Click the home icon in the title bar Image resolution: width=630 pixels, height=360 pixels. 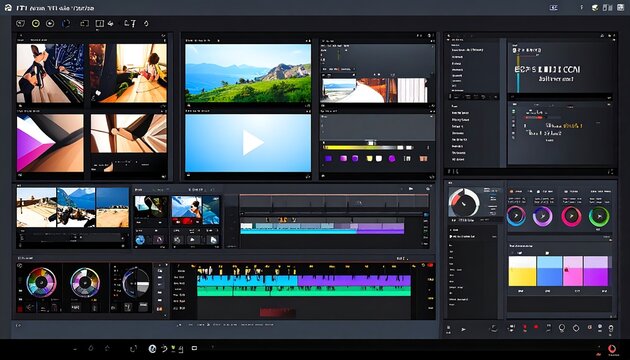[8, 8]
